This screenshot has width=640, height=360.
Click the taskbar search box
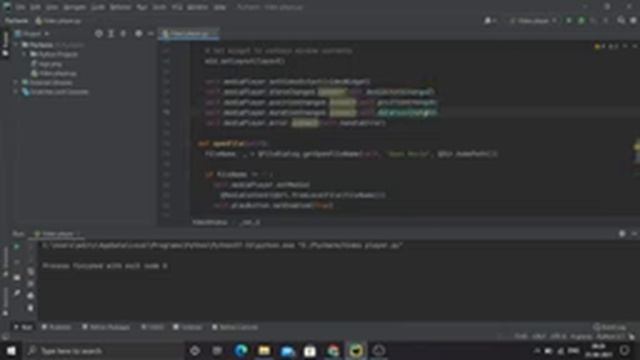point(104,351)
